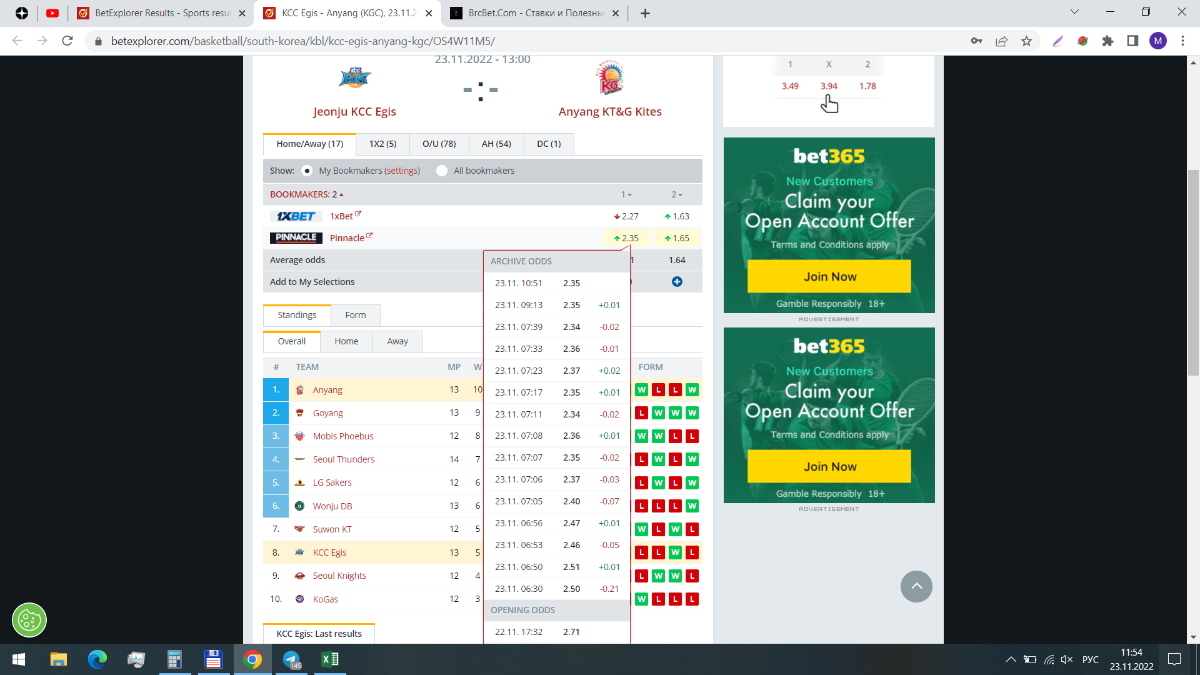The image size is (1200, 675).
Task: Sort by column 2 odds arrow
Action: (x=676, y=194)
